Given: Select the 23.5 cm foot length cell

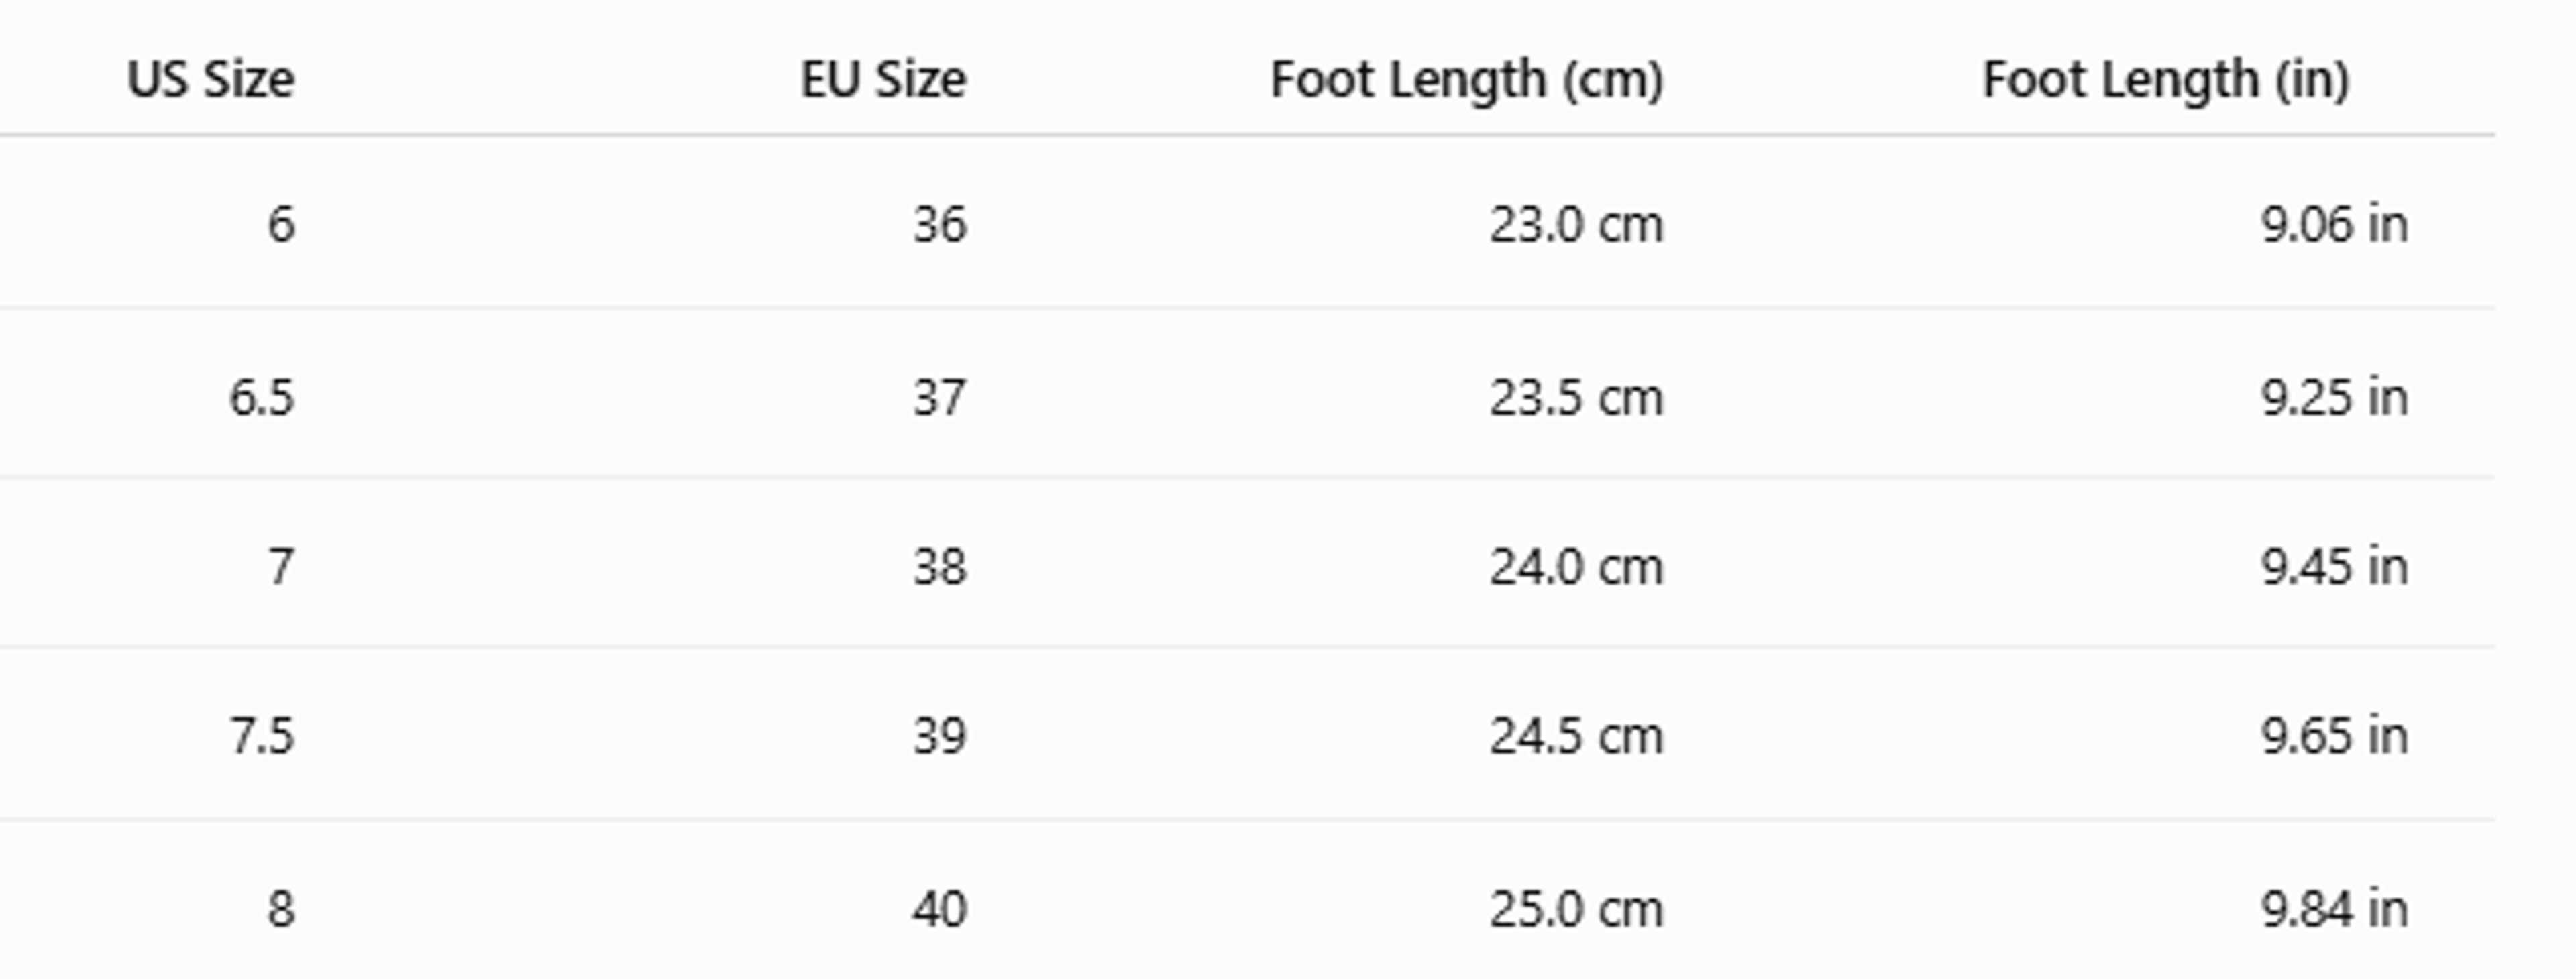Looking at the screenshot, I should click(x=1577, y=398).
